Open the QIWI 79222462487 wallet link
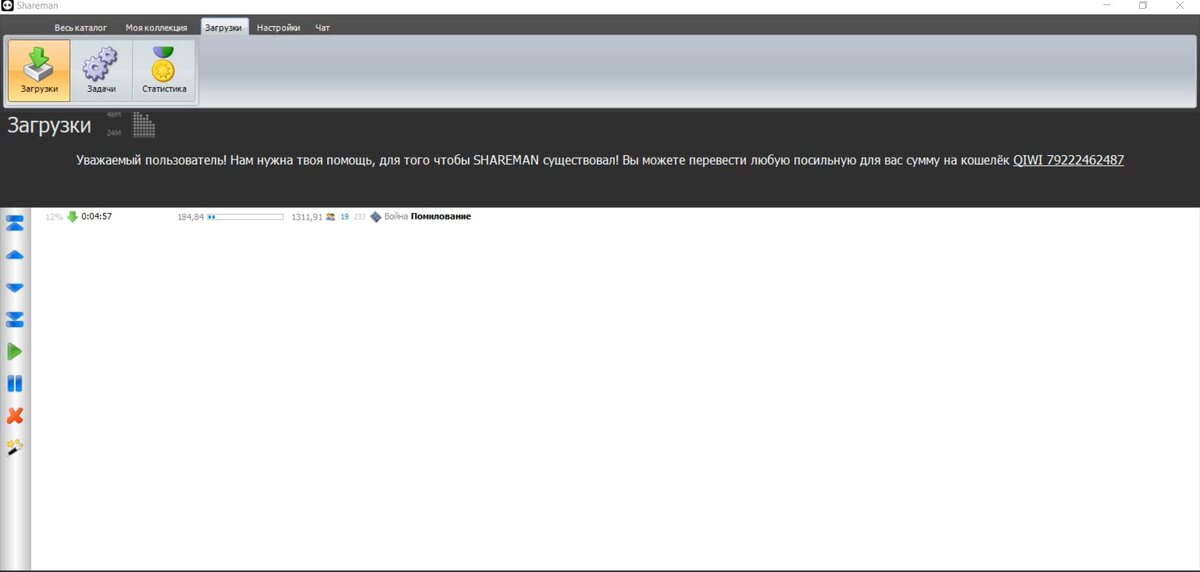1200x572 pixels. coord(1069,160)
